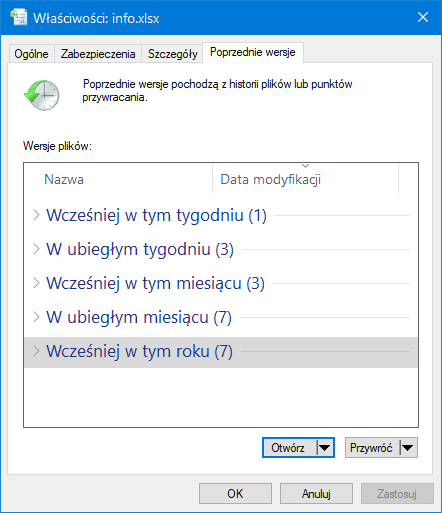Switch to the Szczegóły tab

(172, 54)
